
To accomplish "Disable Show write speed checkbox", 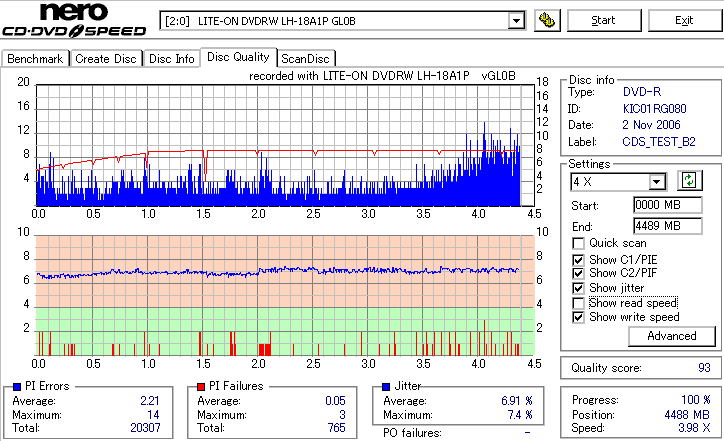I will 578,317.
